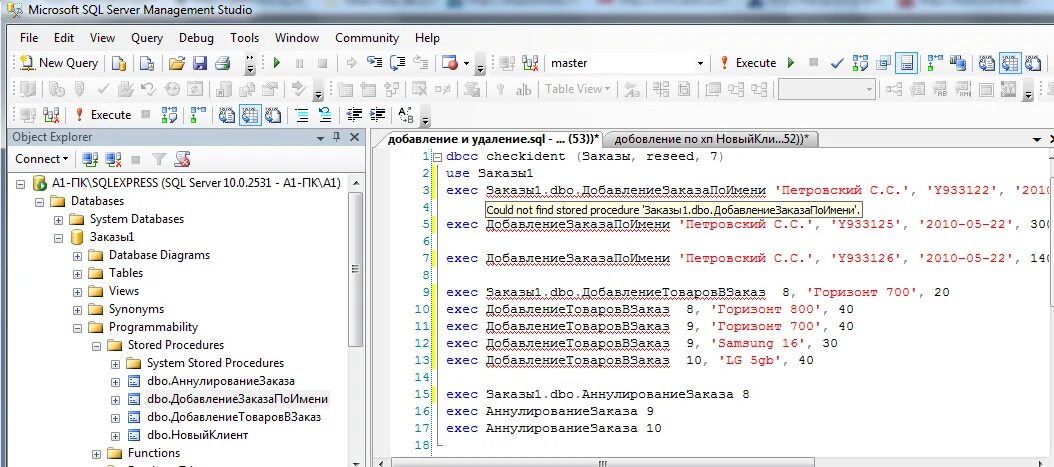Select dbo.НовыйКлиент stored procedure
Viewport: 1054px width, 467px height.
[198, 435]
